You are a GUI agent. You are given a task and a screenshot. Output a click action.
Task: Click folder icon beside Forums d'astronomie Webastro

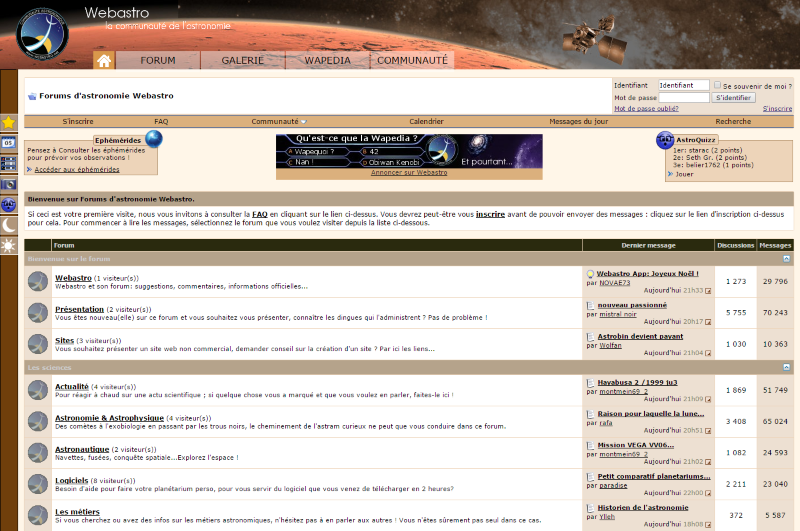click(32, 96)
